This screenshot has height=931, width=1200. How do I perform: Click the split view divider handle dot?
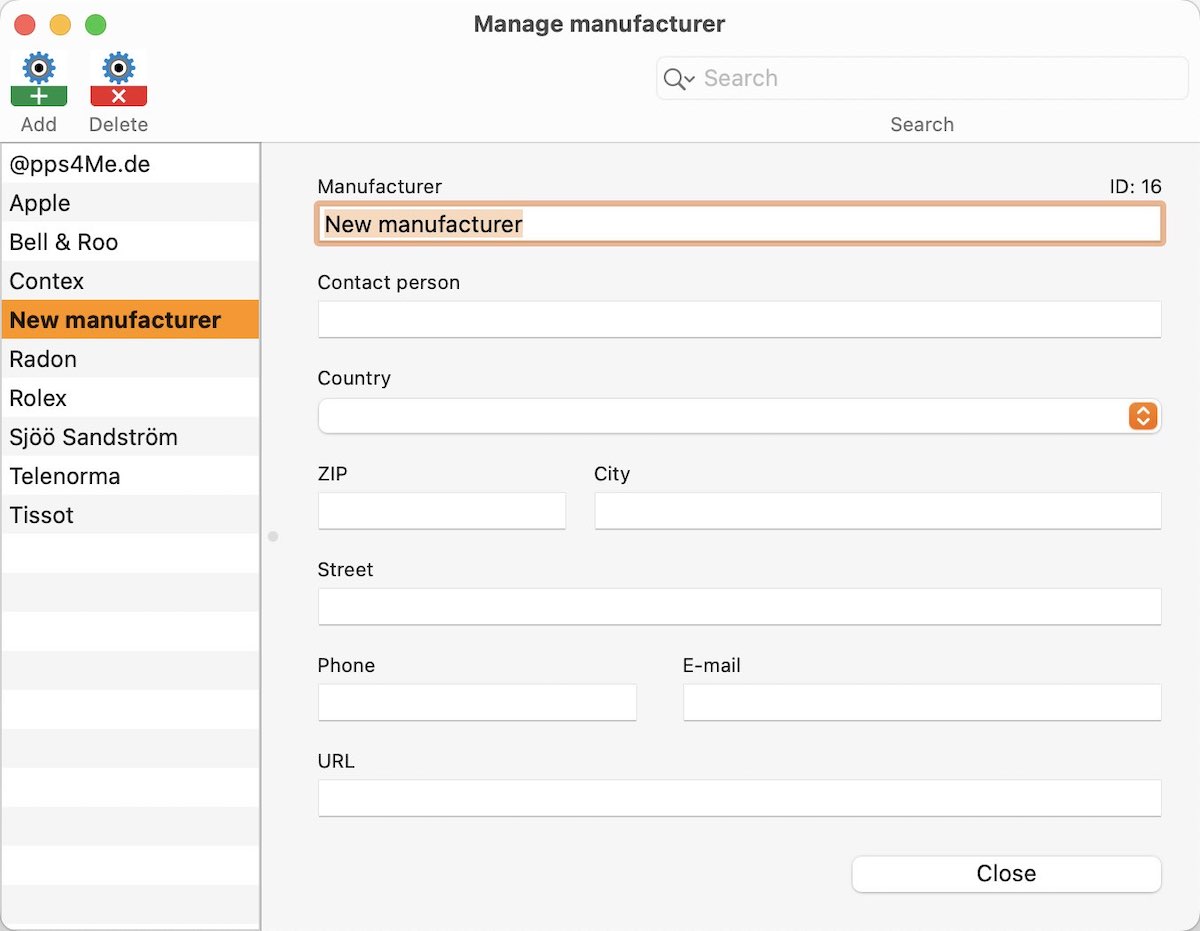tap(273, 537)
